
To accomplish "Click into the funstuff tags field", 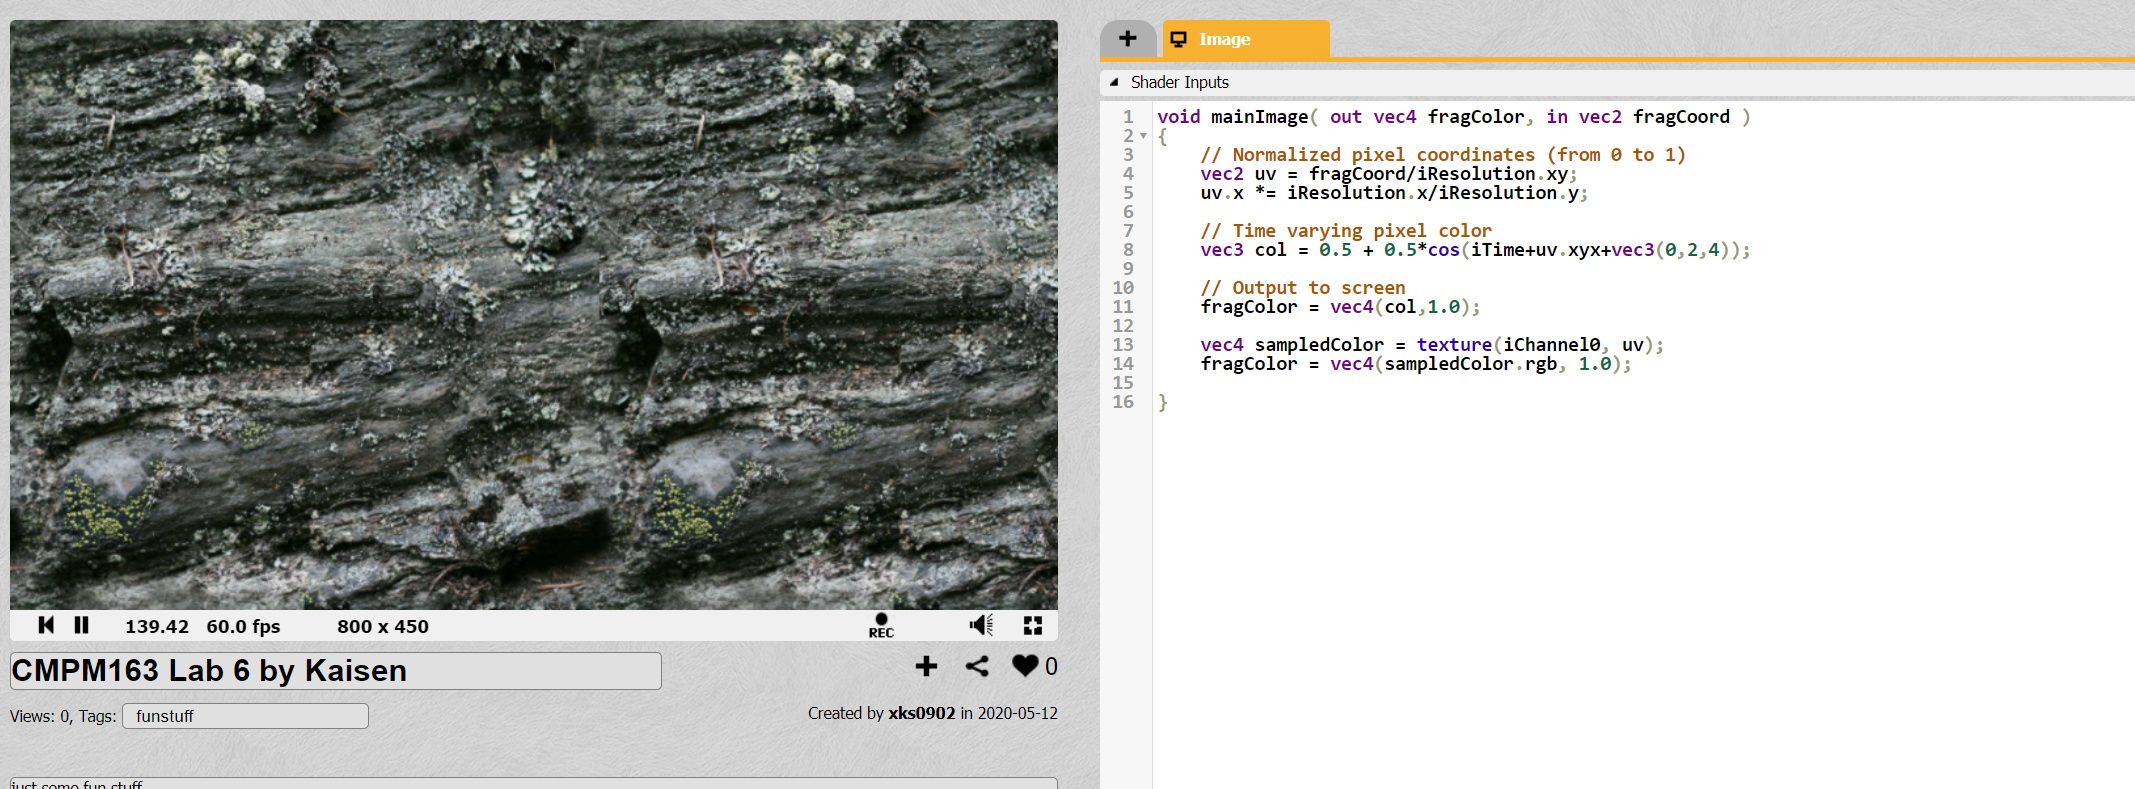I will tap(245, 716).
